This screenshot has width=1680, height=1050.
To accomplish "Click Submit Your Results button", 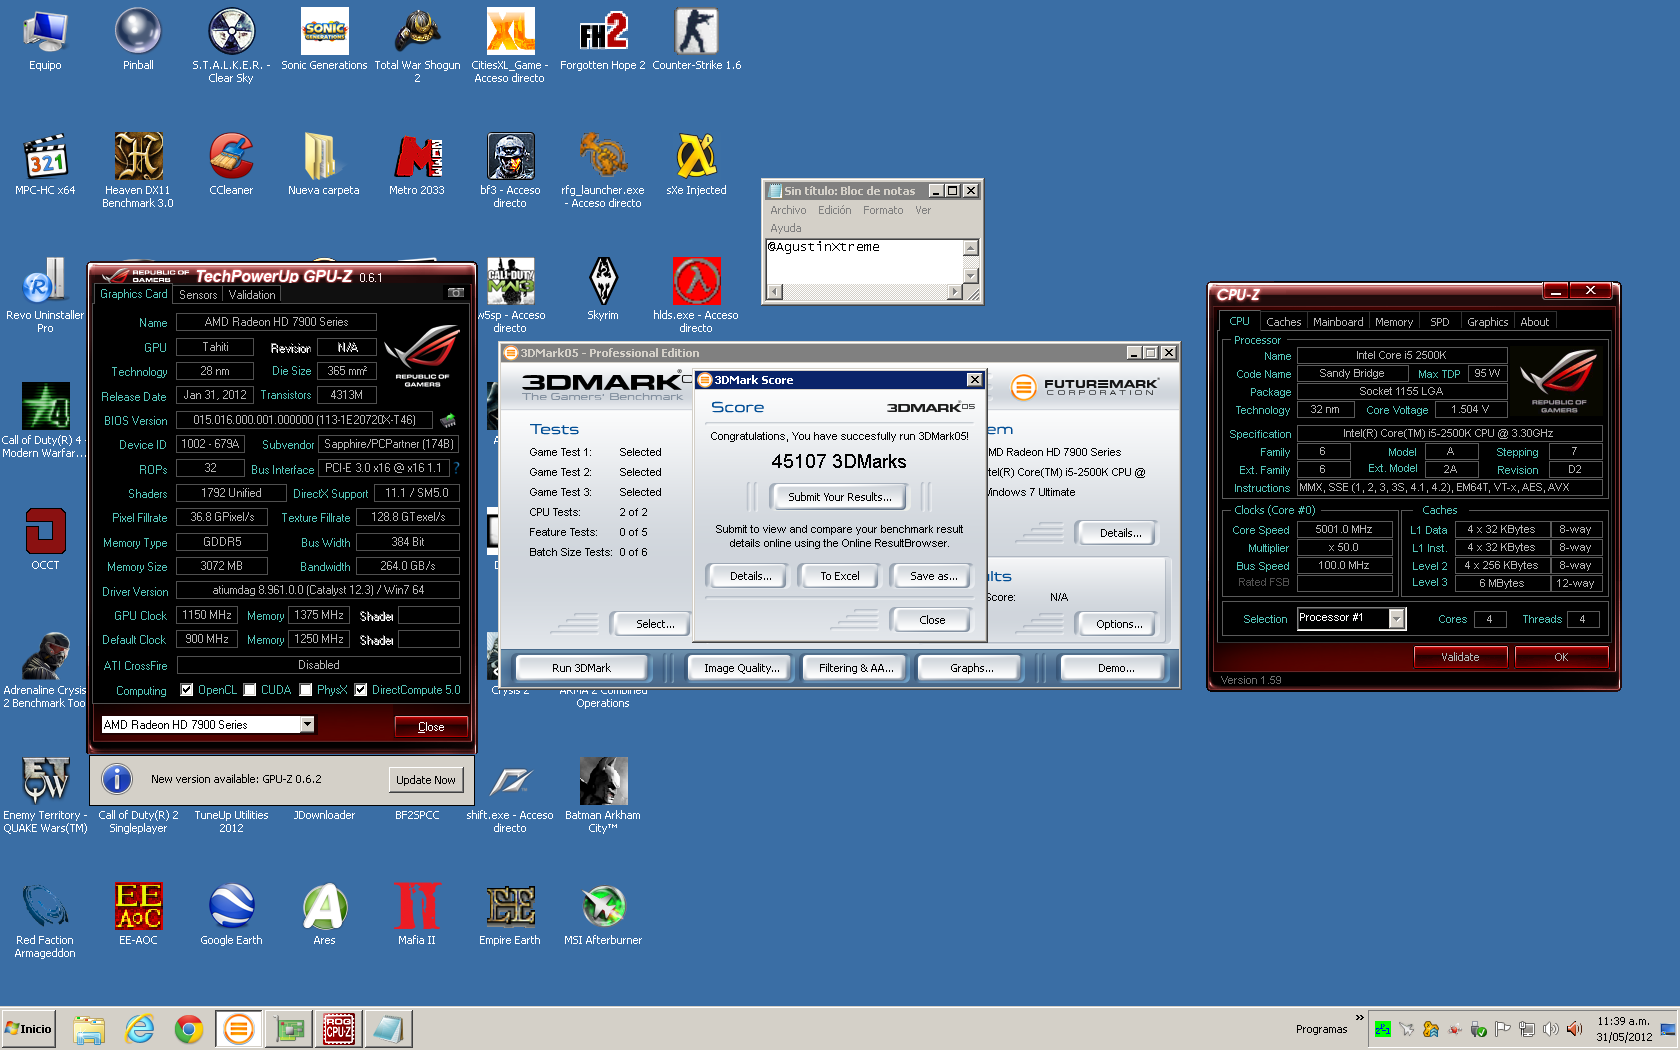I will coord(839,497).
